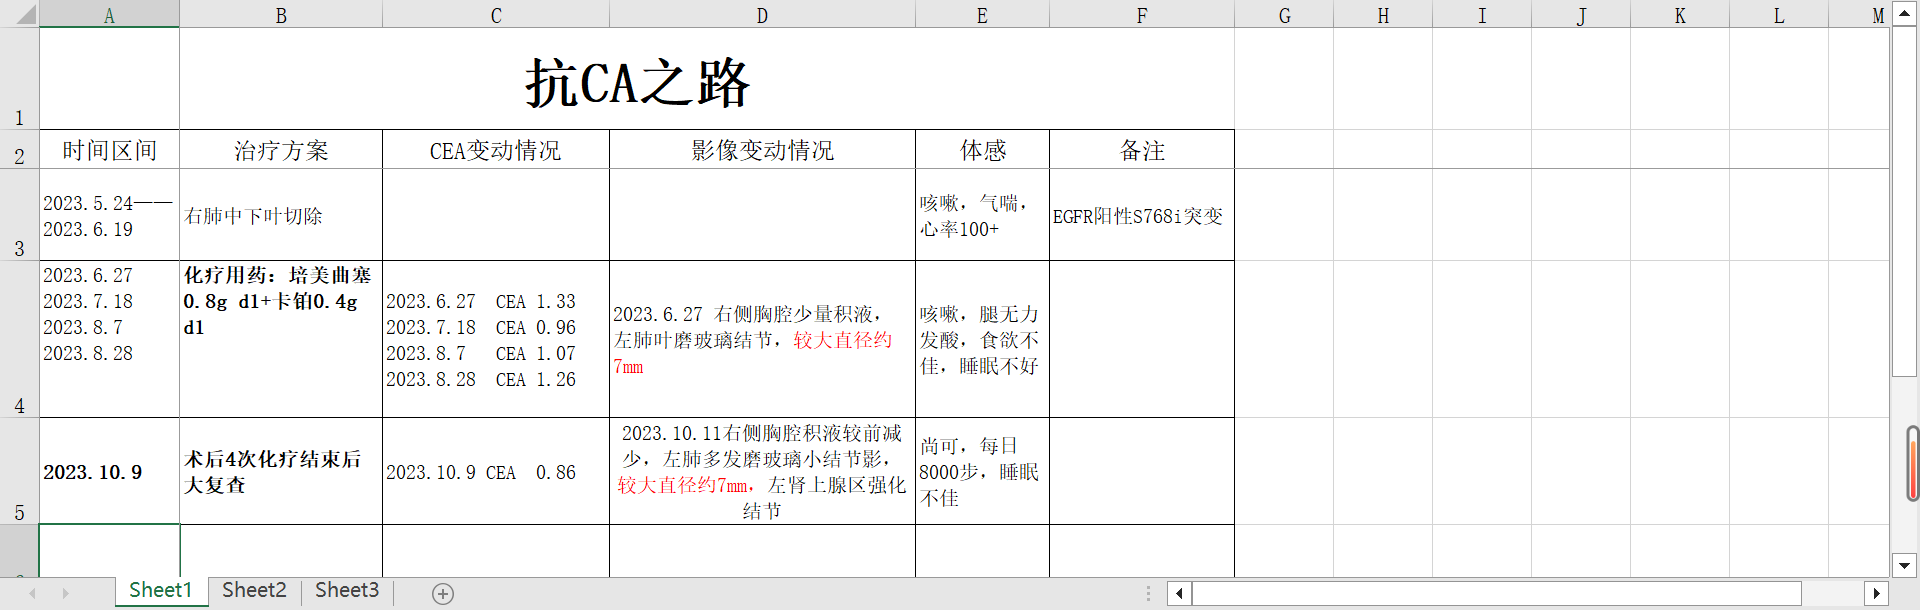Click the previous sheet navigation arrow
The width and height of the screenshot is (1920, 610).
33,594
